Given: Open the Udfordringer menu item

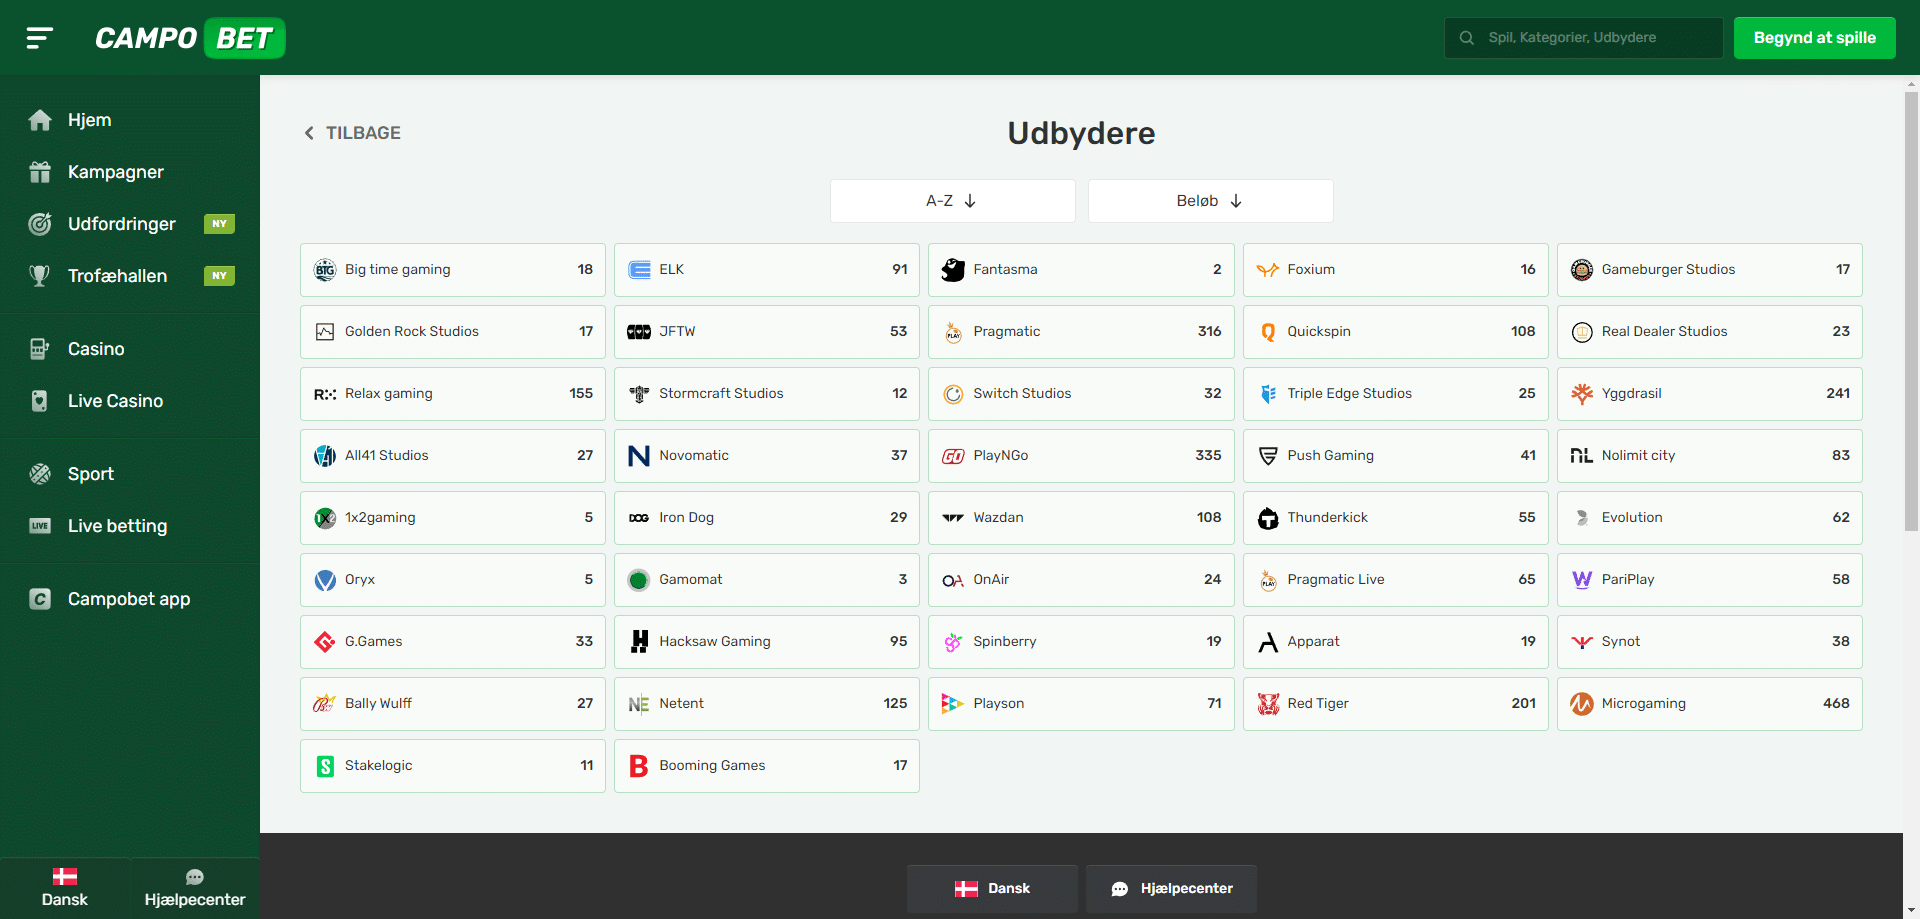Looking at the screenshot, I should (x=130, y=224).
